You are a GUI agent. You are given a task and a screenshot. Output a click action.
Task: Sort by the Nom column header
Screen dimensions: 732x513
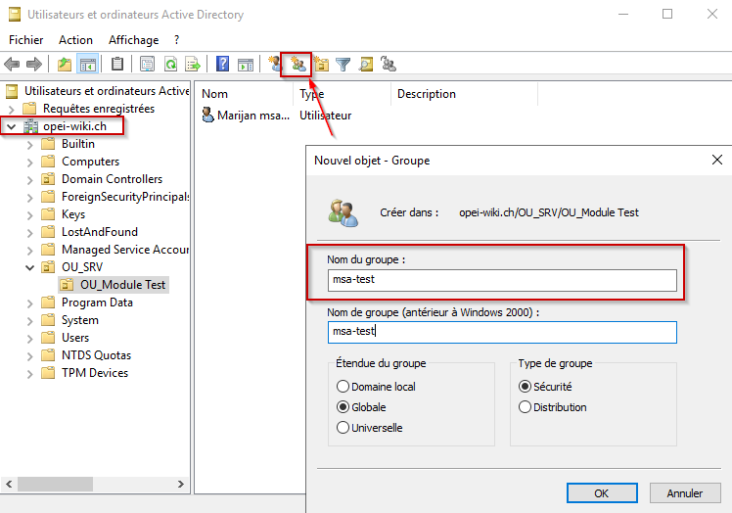point(244,94)
